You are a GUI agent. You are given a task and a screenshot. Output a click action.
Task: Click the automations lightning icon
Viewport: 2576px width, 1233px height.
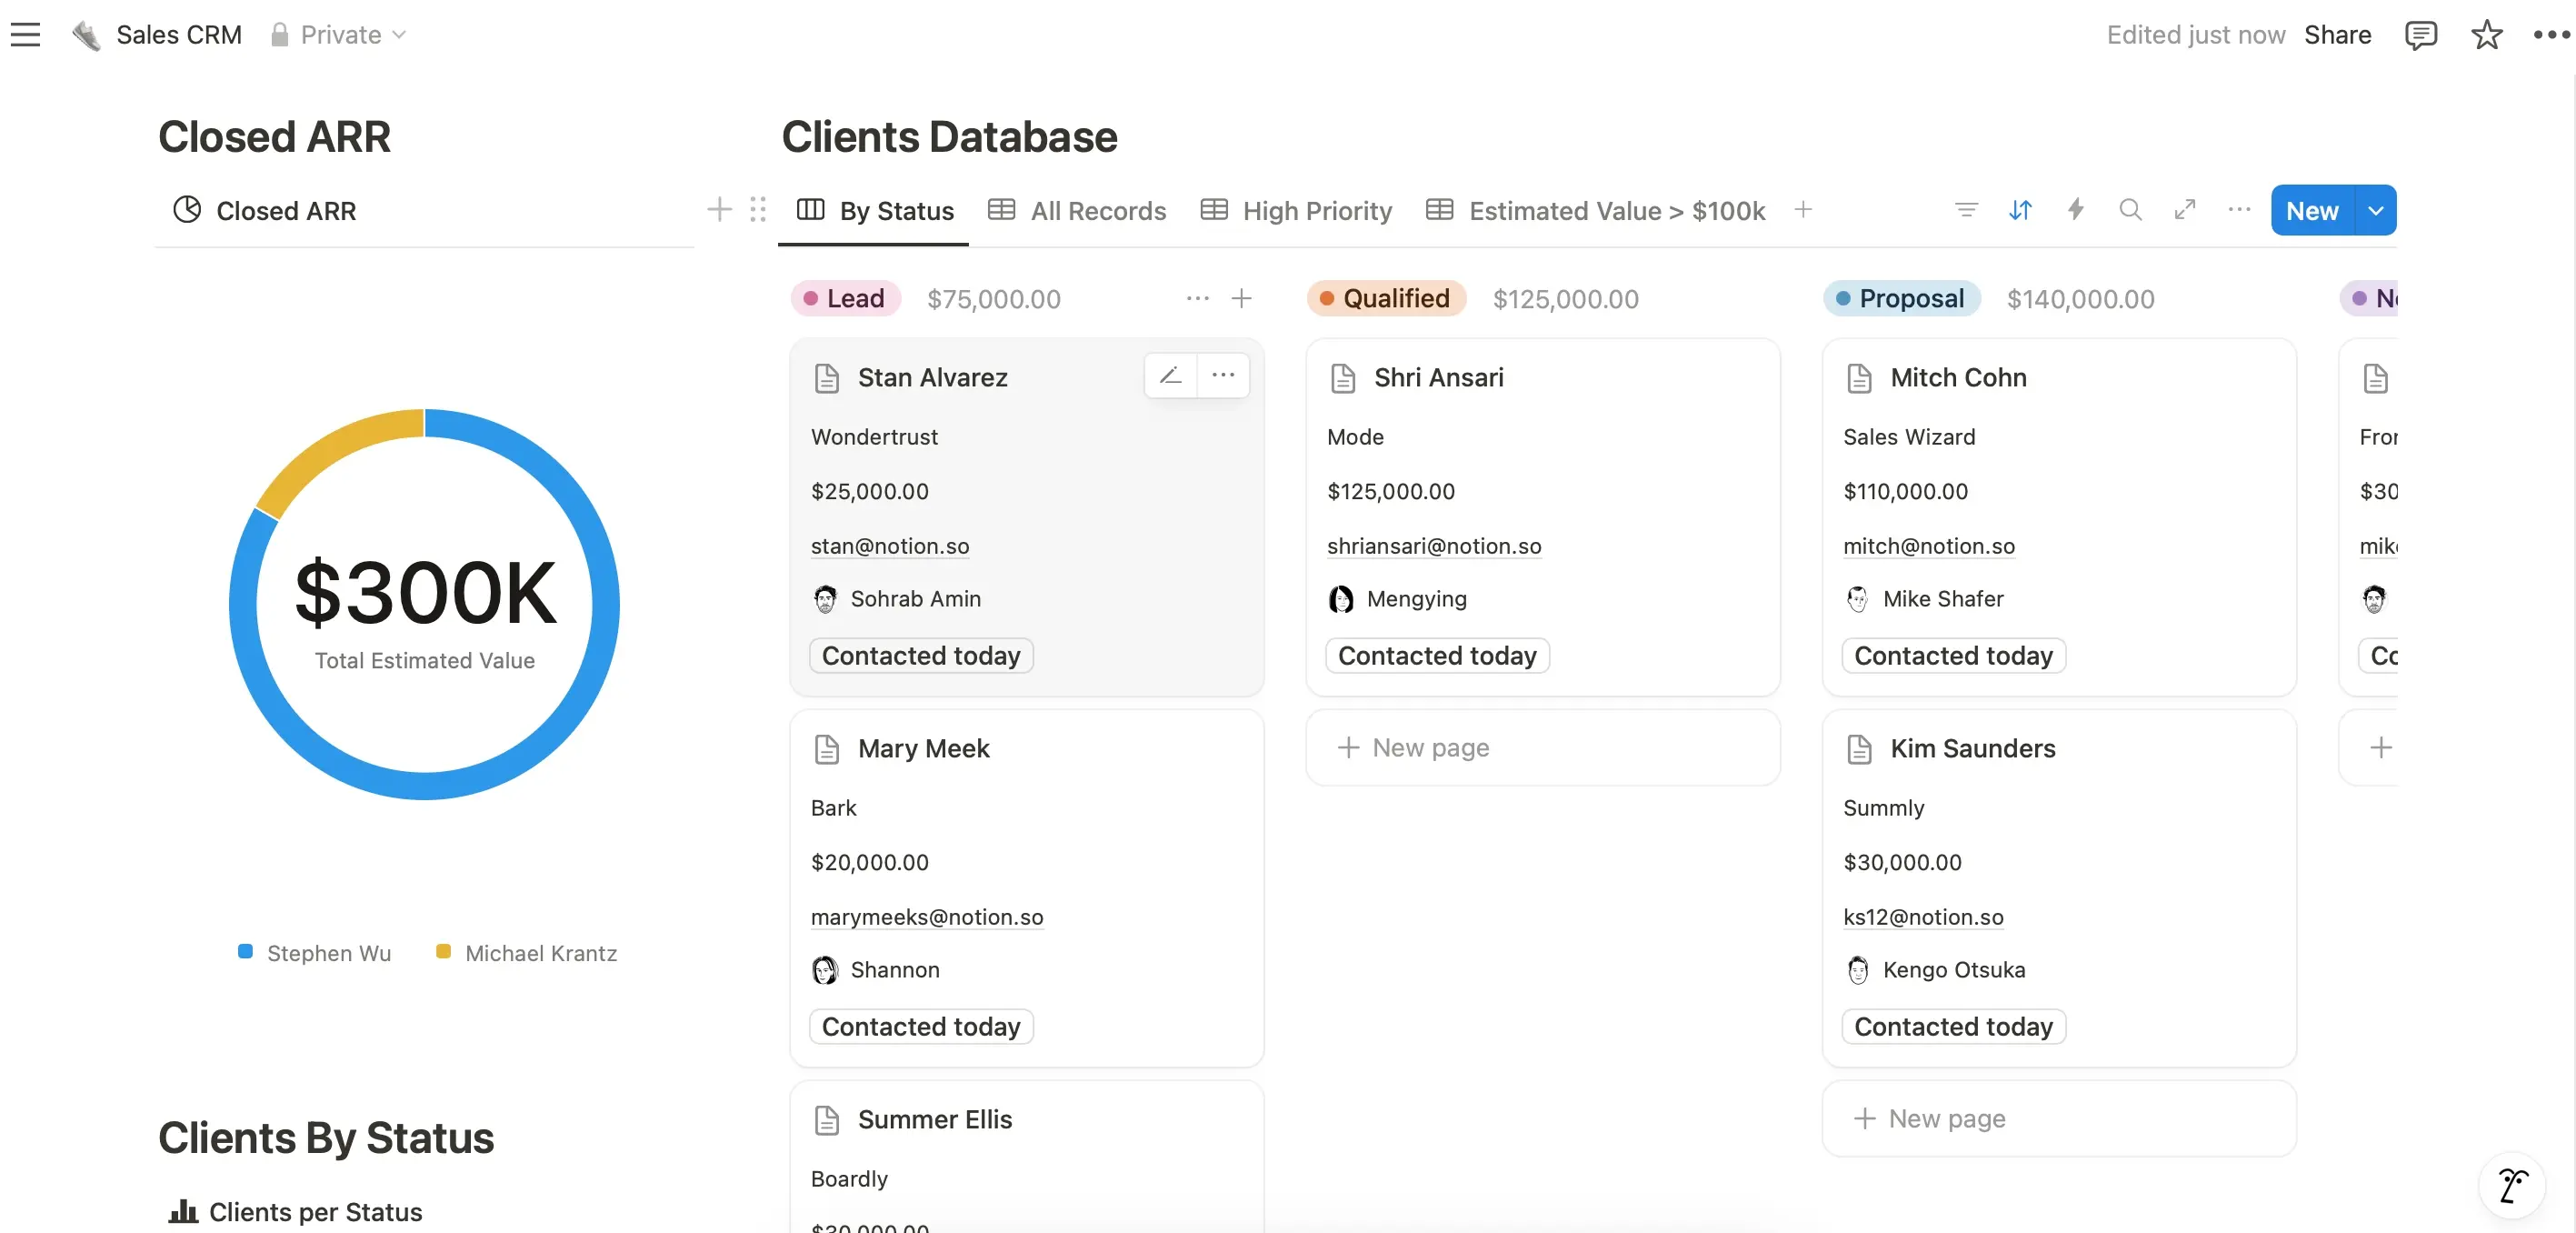point(2075,210)
